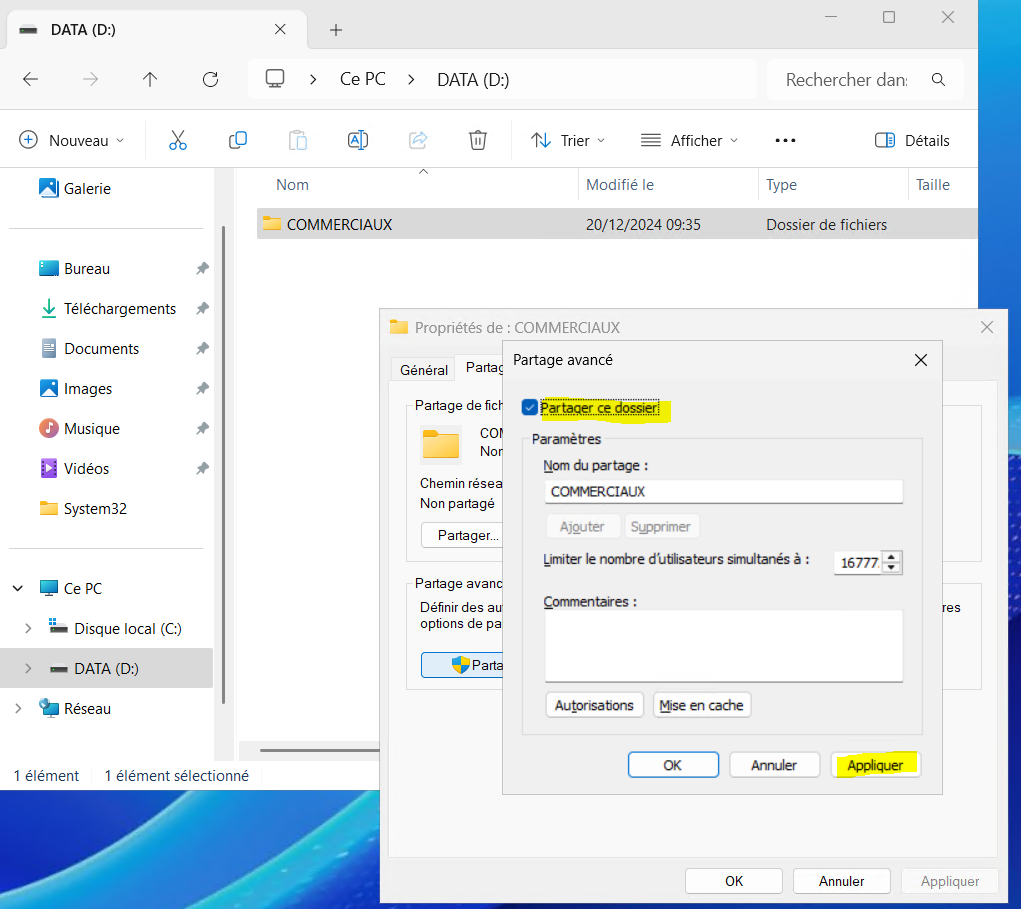Click the Autorisations button
1021x909 pixels.
click(594, 705)
